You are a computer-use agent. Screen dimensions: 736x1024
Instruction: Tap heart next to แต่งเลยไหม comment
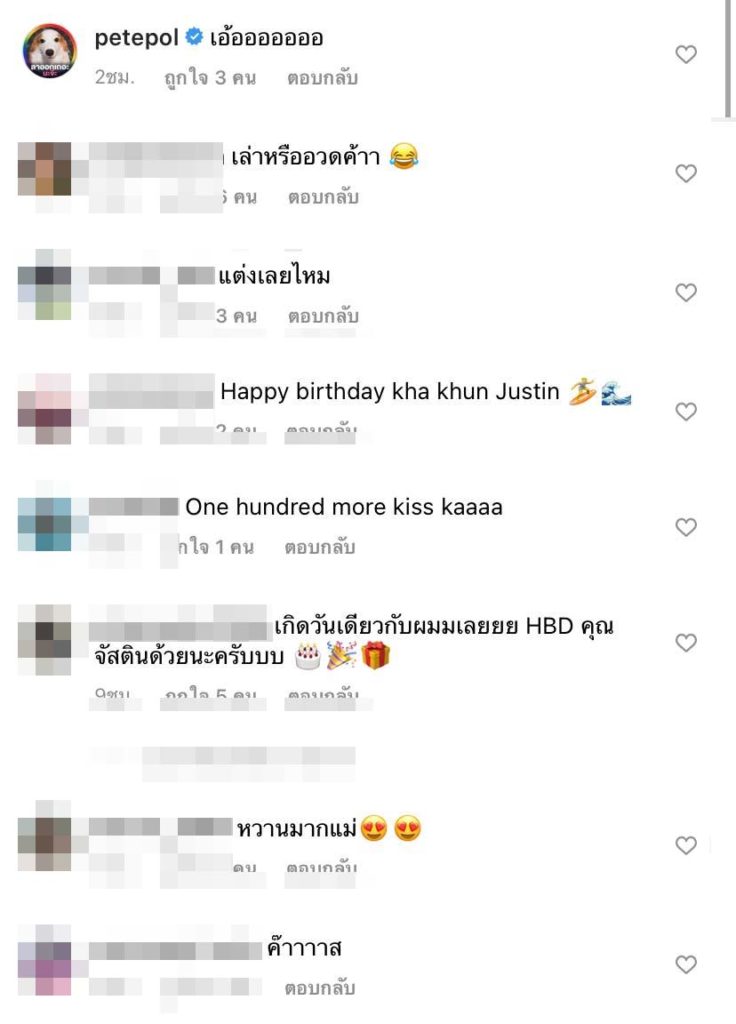coord(686,293)
